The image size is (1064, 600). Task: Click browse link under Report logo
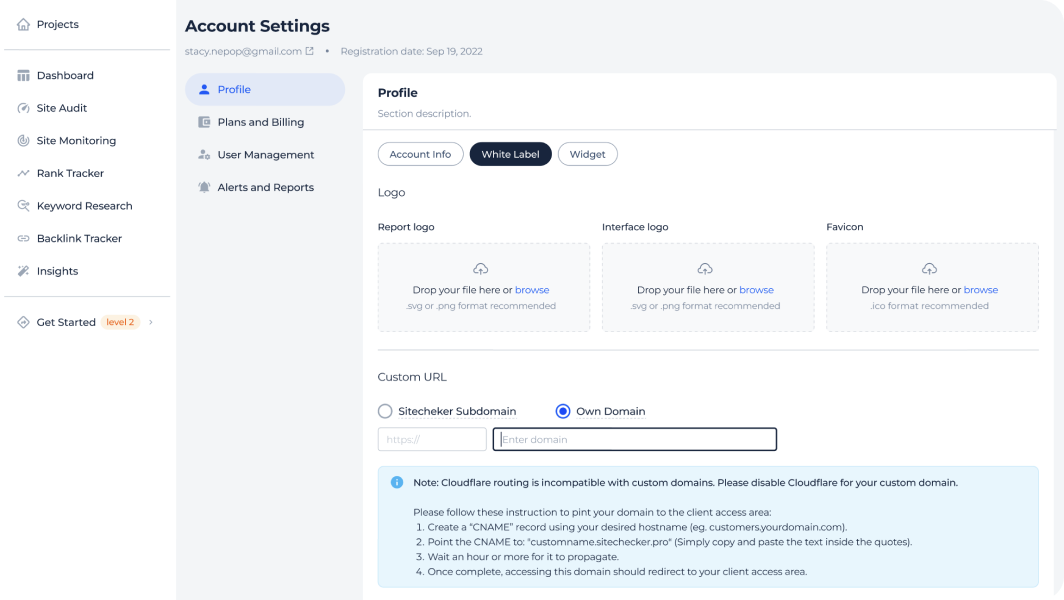coord(532,290)
